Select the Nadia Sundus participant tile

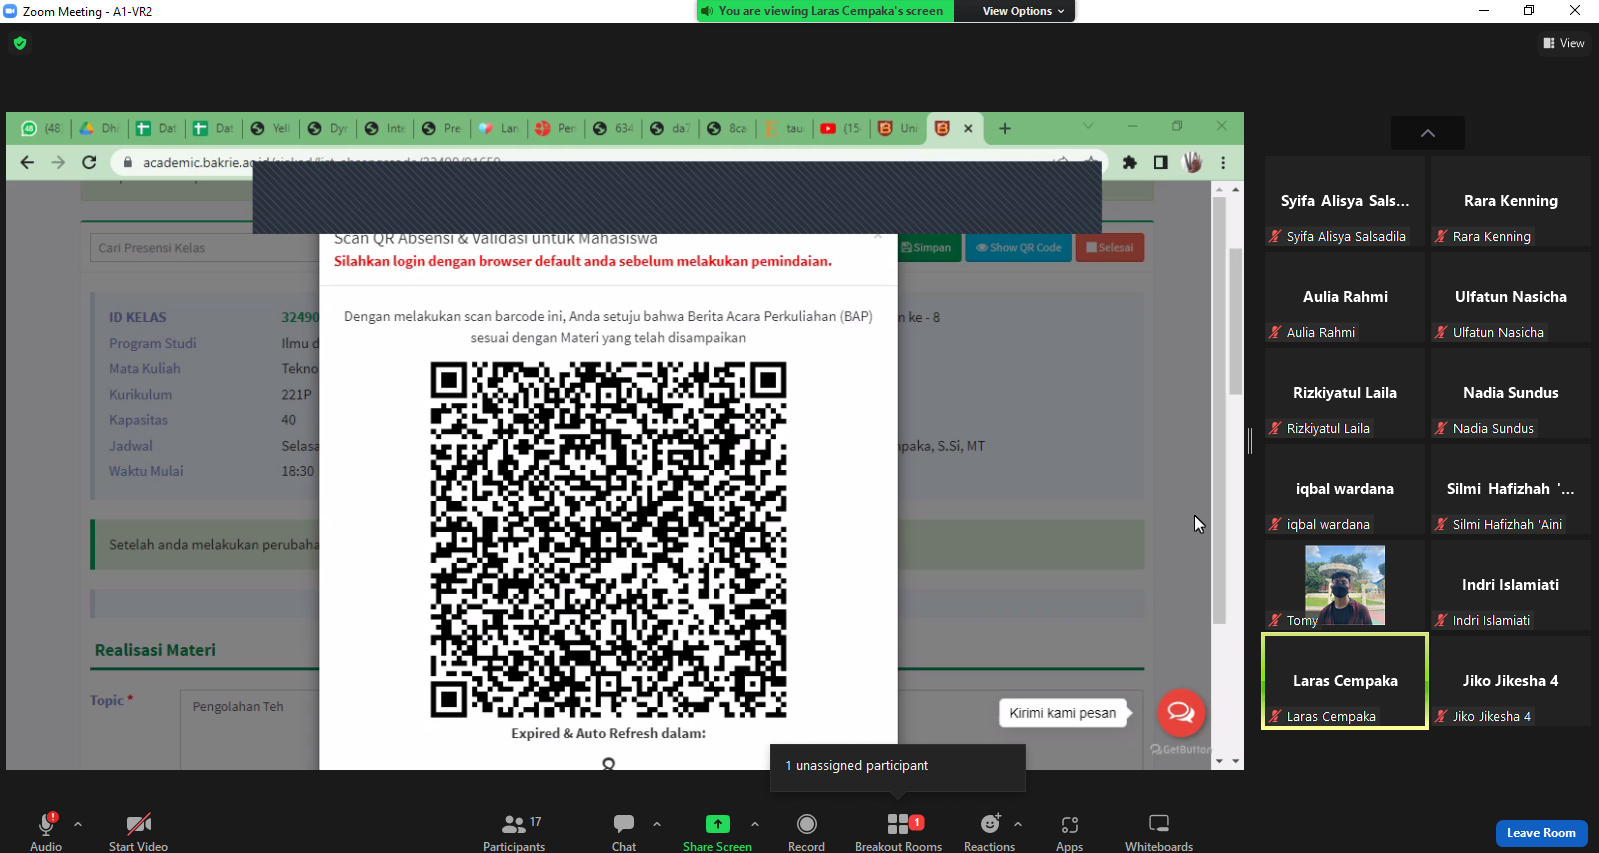(x=1511, y=393)
